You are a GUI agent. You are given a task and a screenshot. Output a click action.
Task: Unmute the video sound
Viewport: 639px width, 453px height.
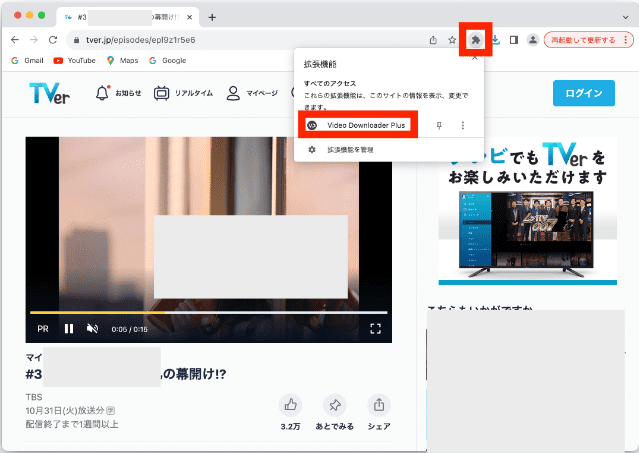(93, 329)
